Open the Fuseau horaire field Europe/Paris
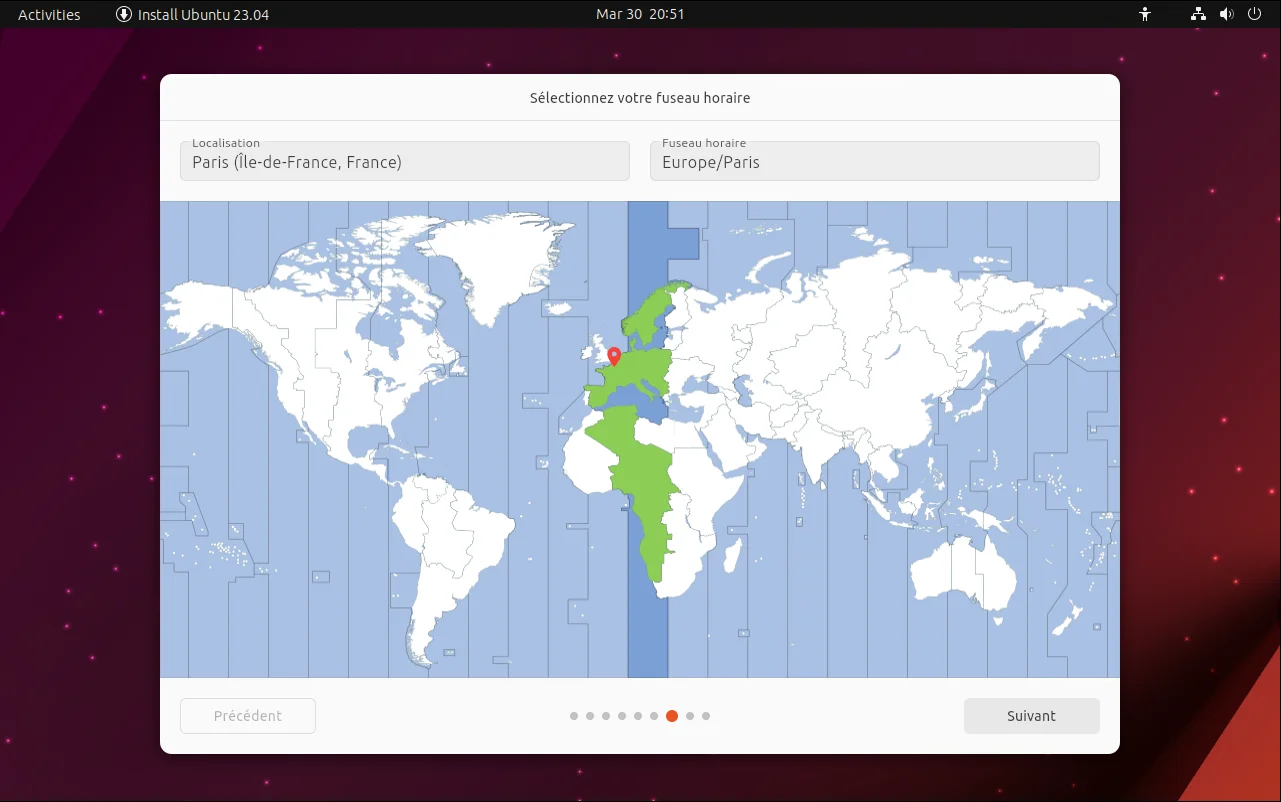Image resolution: width=1281 pixels, height=802 pixels. click(x=875, y=161)
